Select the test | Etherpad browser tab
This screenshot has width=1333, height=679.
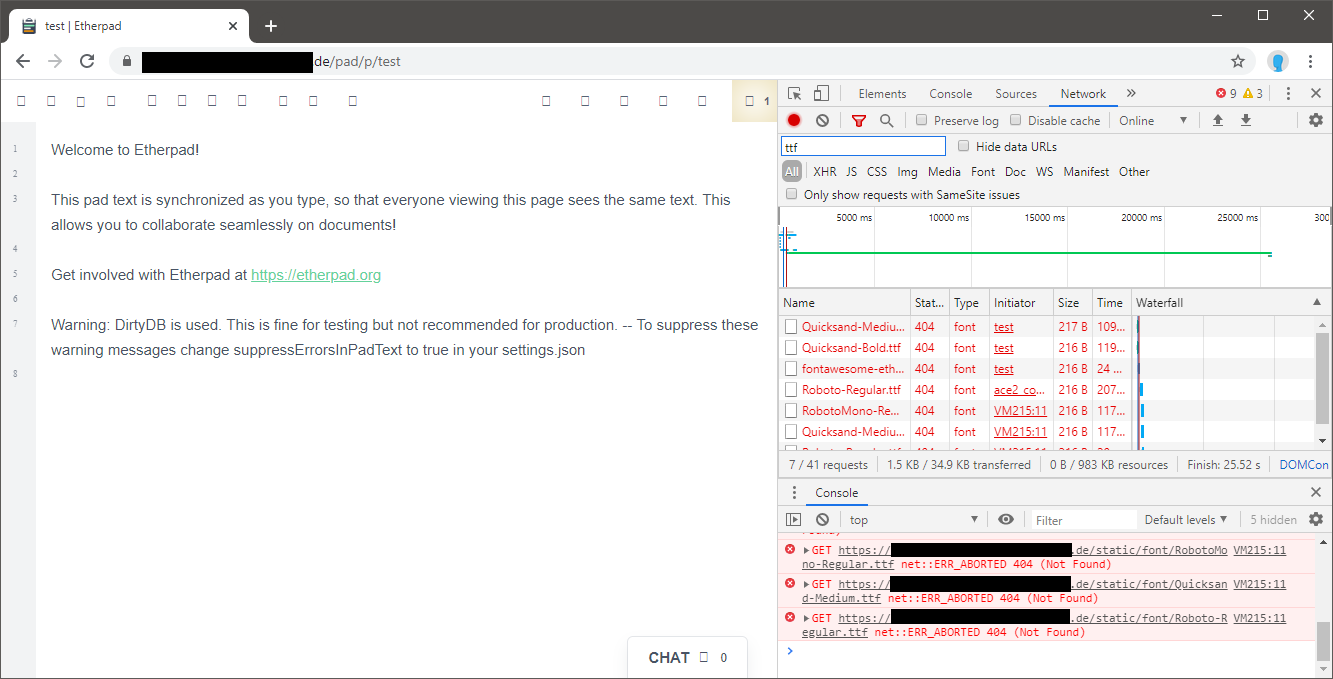click(128, 26)
